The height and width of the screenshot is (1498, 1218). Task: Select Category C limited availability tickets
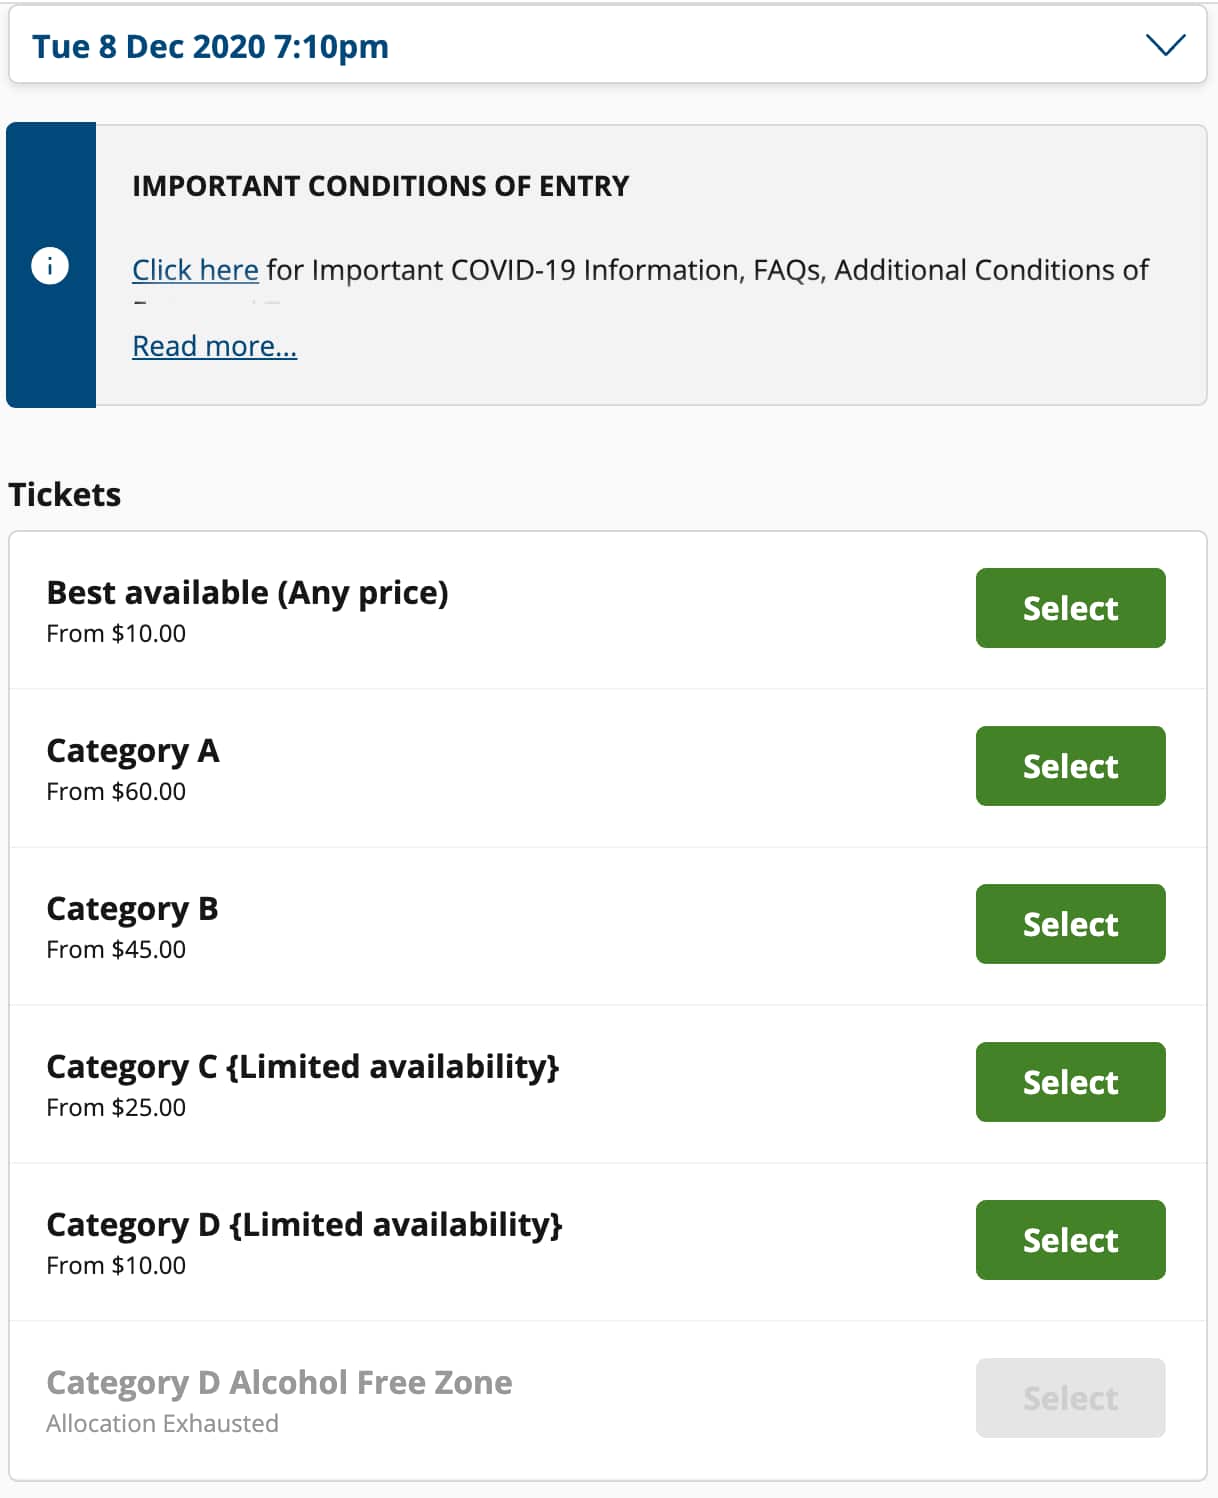tap(1070, 1082)
